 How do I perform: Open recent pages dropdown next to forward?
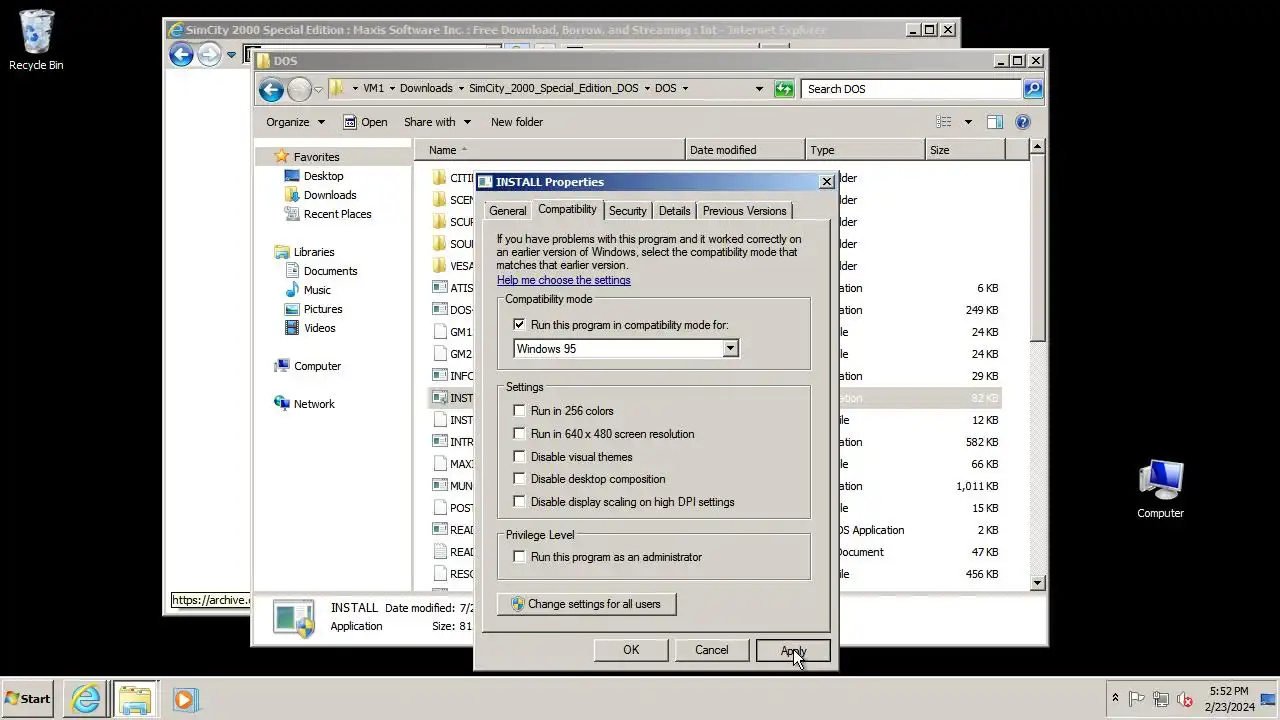319,89
